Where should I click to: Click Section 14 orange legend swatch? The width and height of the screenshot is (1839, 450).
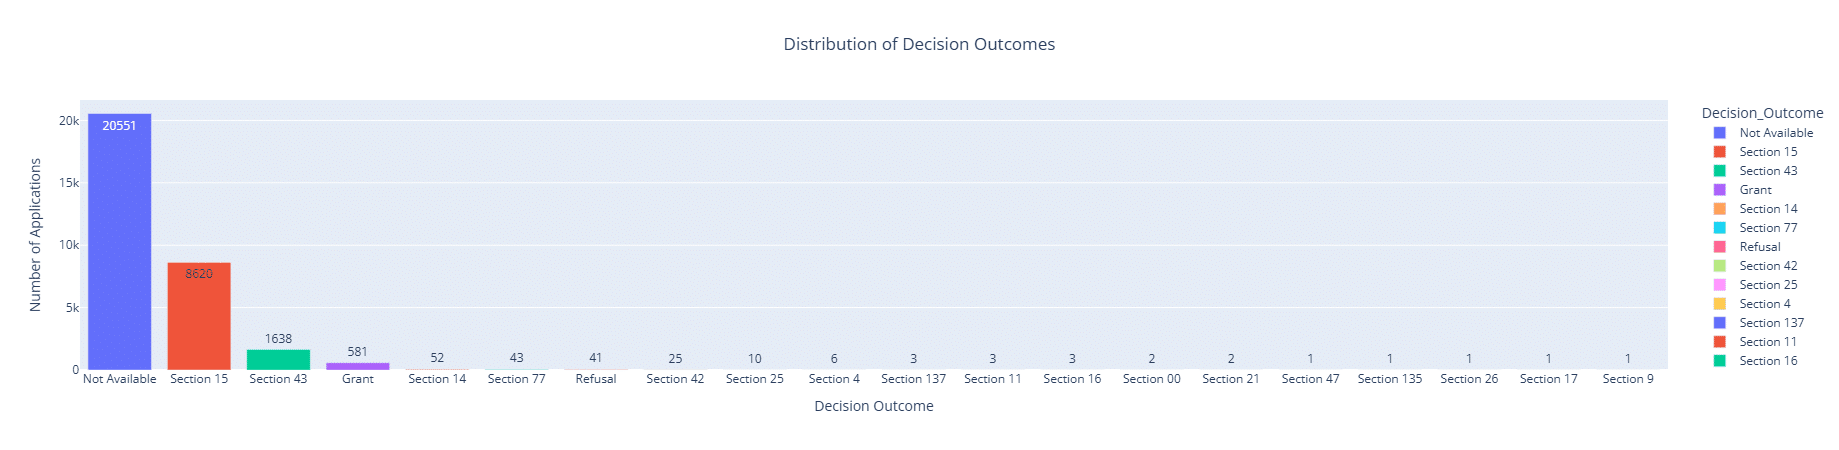(1719, 209)
